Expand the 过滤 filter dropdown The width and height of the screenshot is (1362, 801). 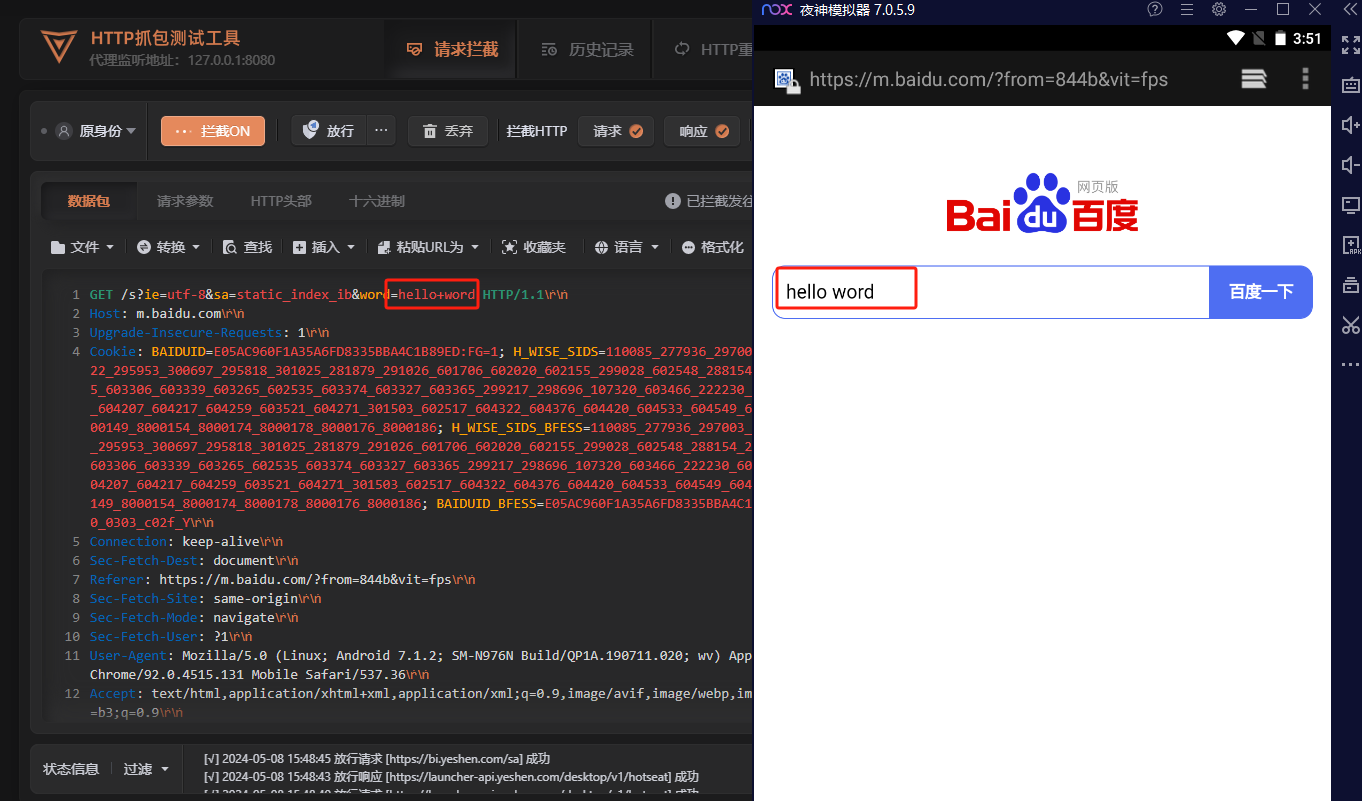146,769
